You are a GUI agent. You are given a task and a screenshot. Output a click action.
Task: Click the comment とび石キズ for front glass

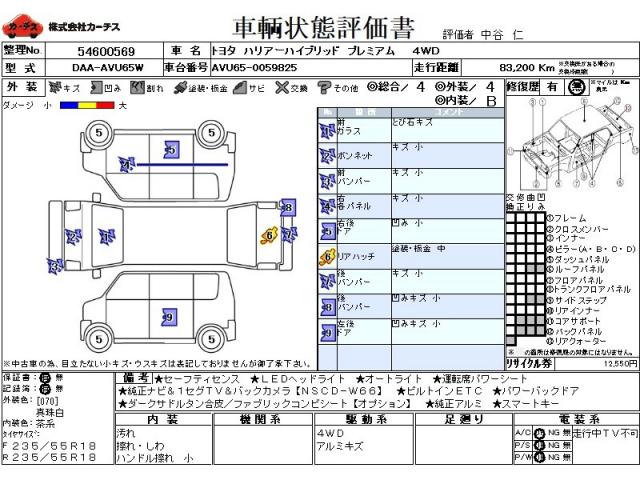click(x=412, y=122)
